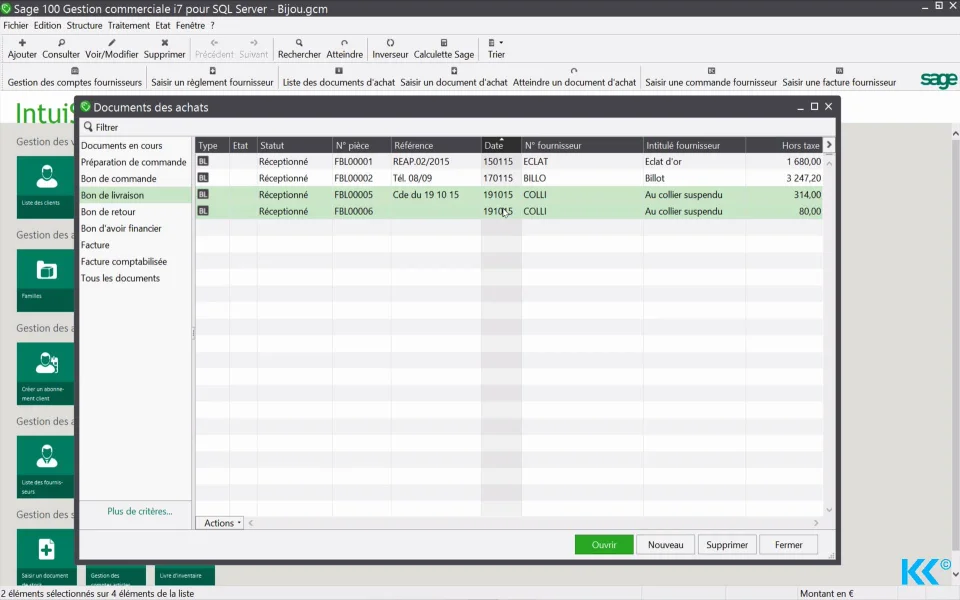Open Saisir une facture fournisseur
Image resolution: width=960 pixels, height=600 pixels.
point(839,77)
